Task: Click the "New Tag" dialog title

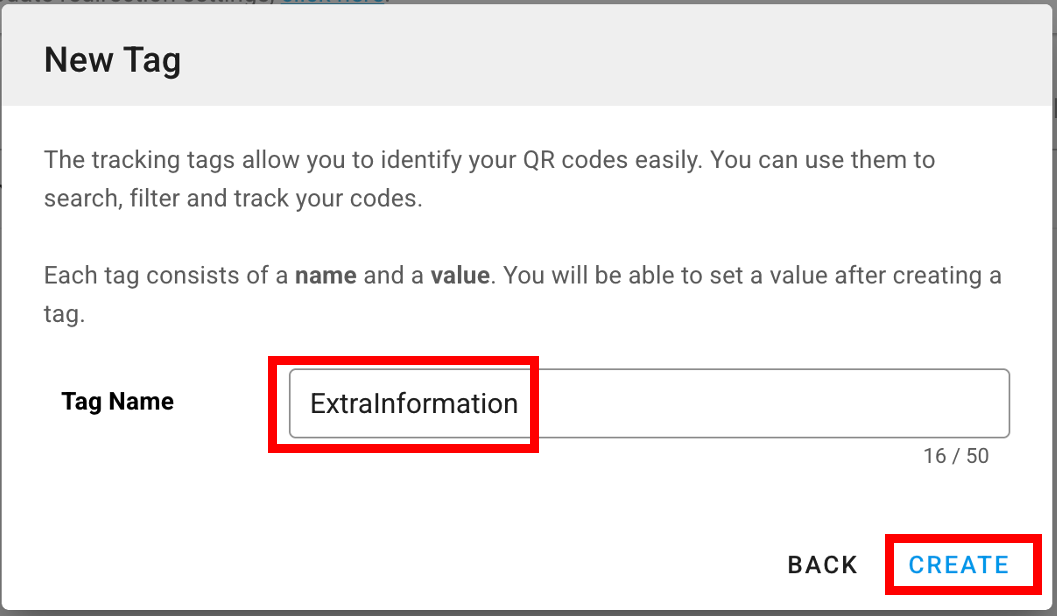Action: pyautogui.click(x=112, y=61)
